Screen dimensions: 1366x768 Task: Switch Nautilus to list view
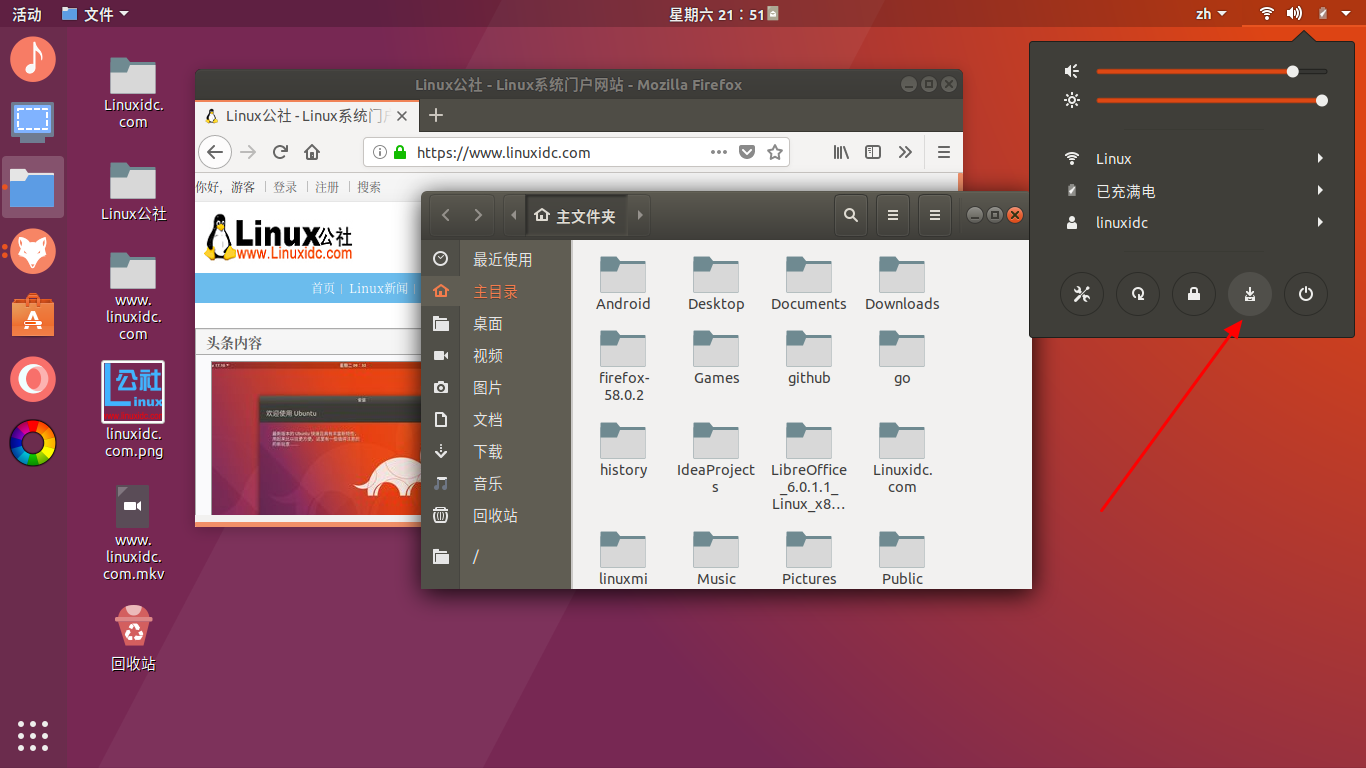click(x=893, y=214)
